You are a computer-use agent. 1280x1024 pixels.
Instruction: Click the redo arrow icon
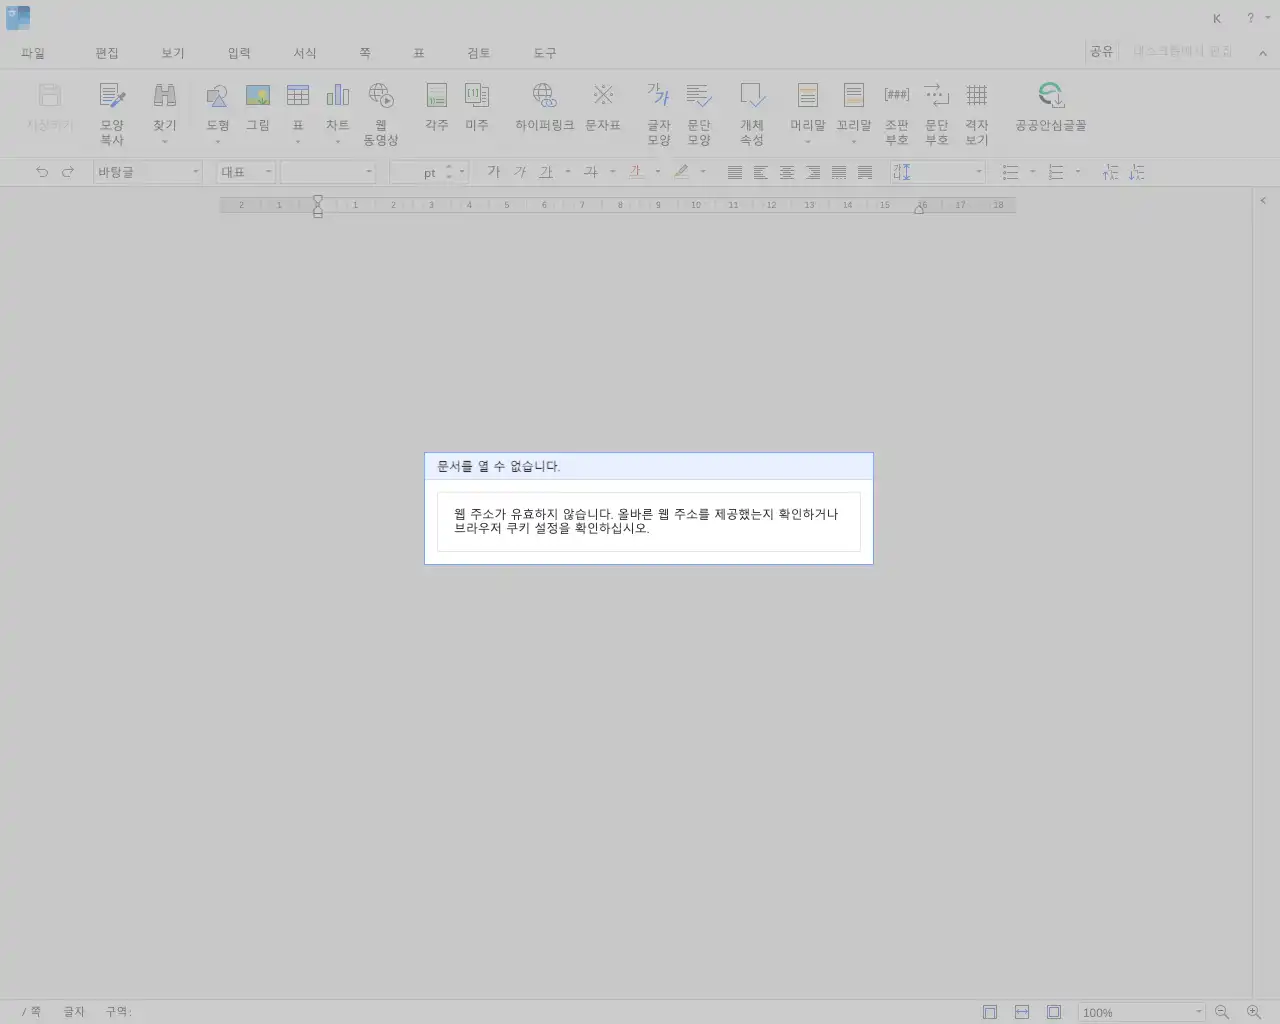(x=68, y=172)
